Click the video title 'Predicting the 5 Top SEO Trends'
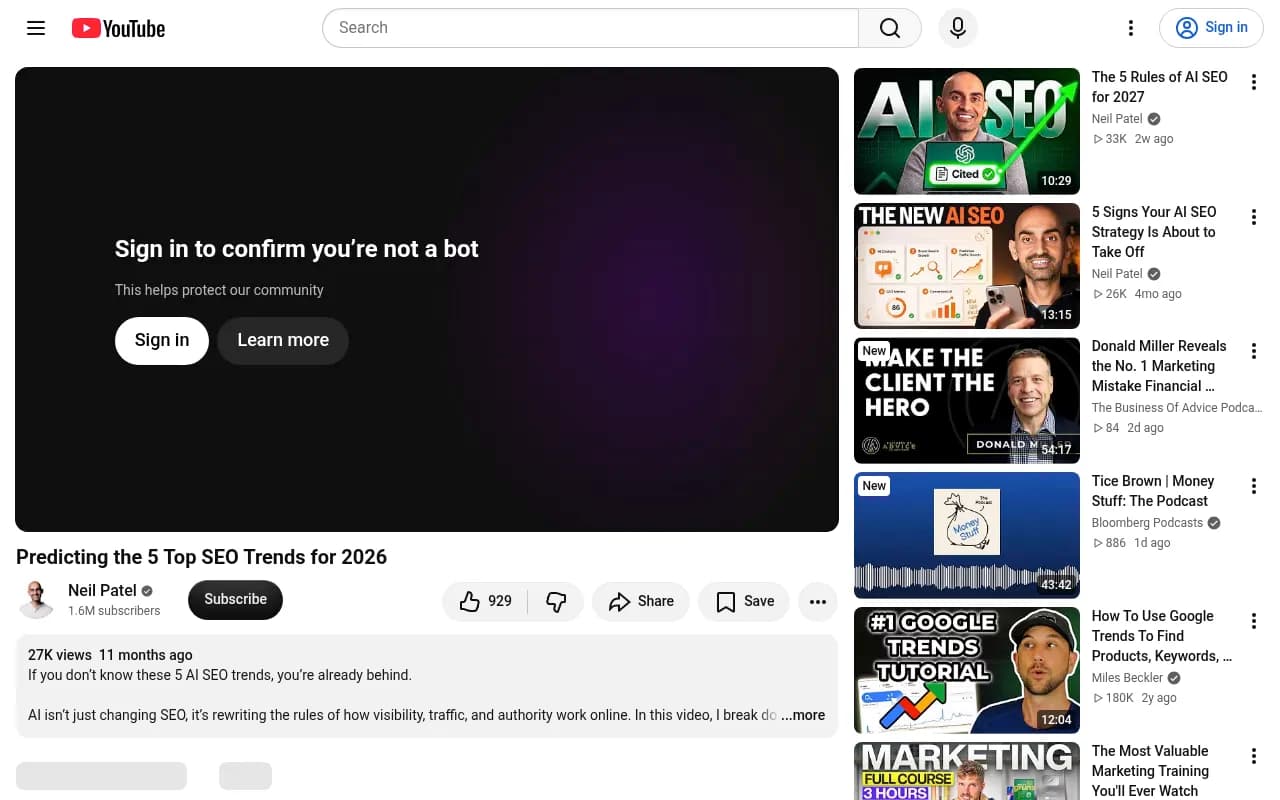The height and width of the screenshot is (800, 1280). click(201, 557)
